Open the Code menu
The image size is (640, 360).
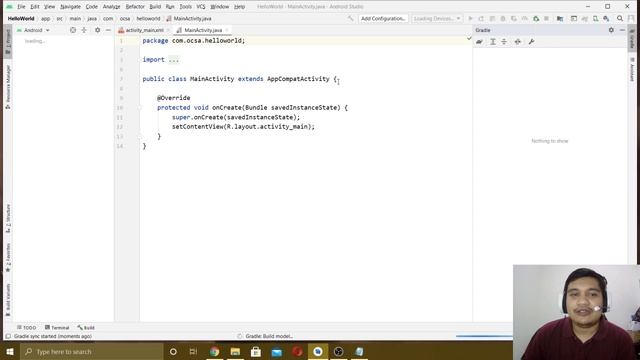[91, 7]
